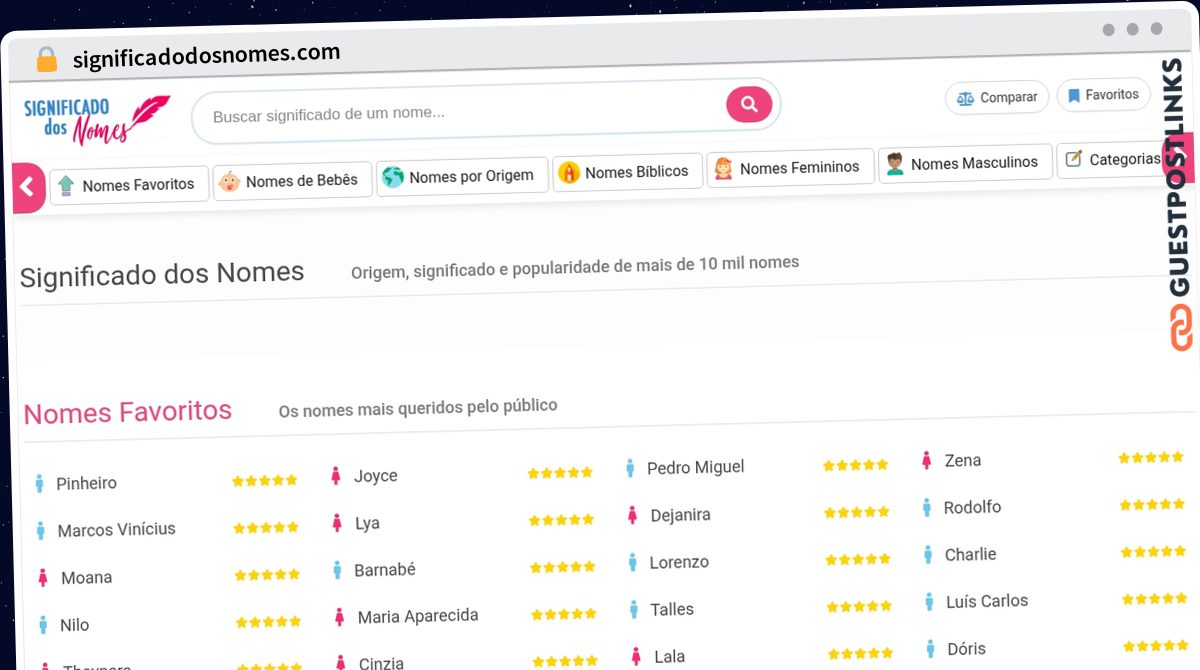Open Favoritos bookmark button
The height and width of the screenshot is (670, 1200).
tap(1103, 95)
